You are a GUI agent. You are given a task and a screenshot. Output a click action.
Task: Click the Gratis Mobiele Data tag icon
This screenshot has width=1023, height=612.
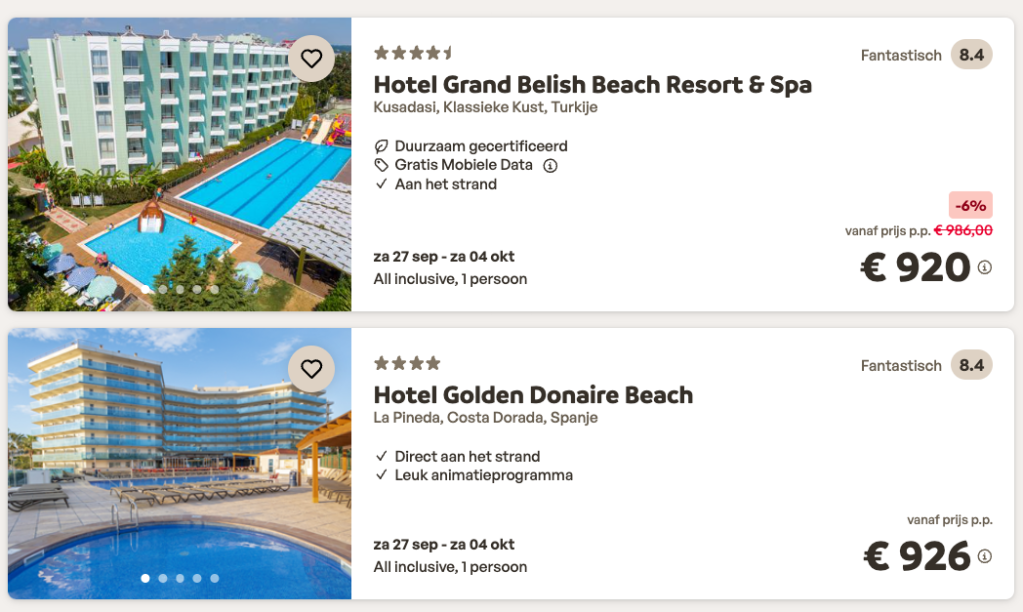pos(381,165)
